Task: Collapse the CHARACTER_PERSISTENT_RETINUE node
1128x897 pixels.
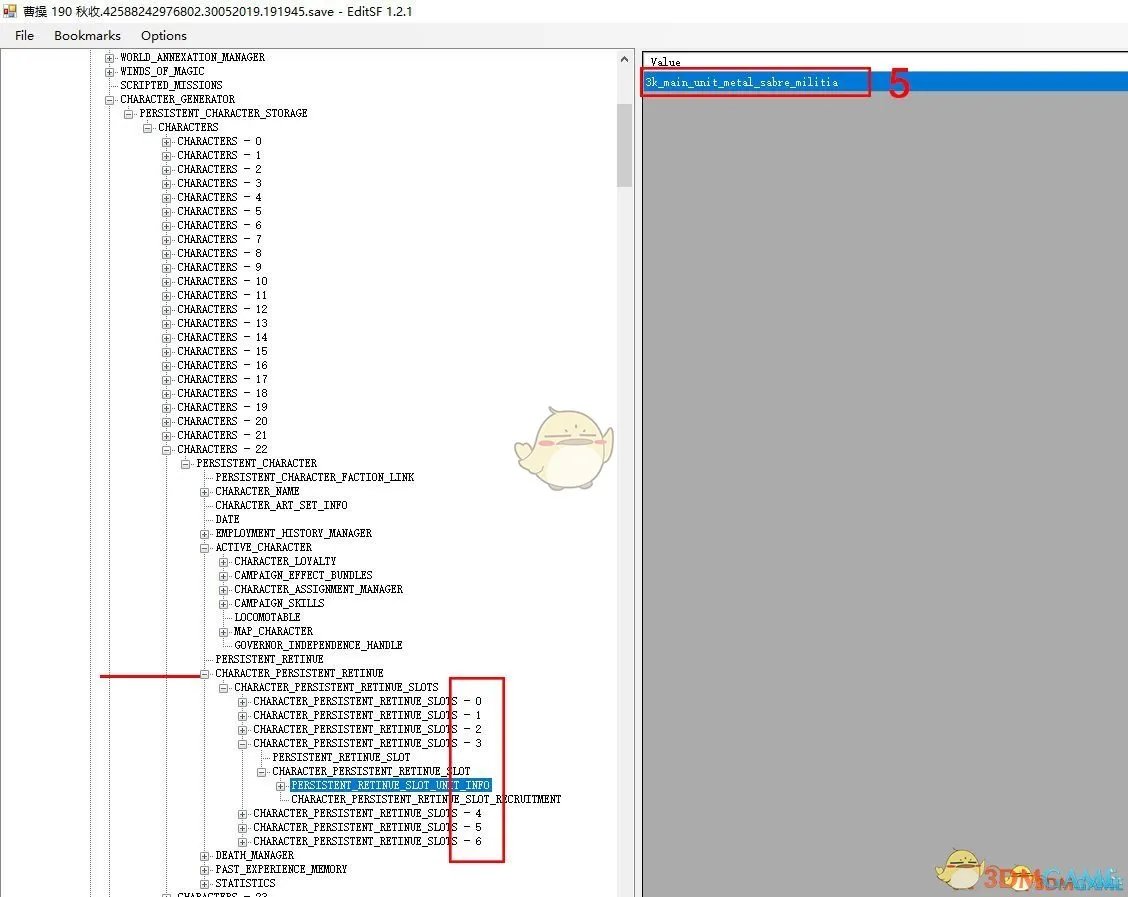Action: click(x=205, y=673)
